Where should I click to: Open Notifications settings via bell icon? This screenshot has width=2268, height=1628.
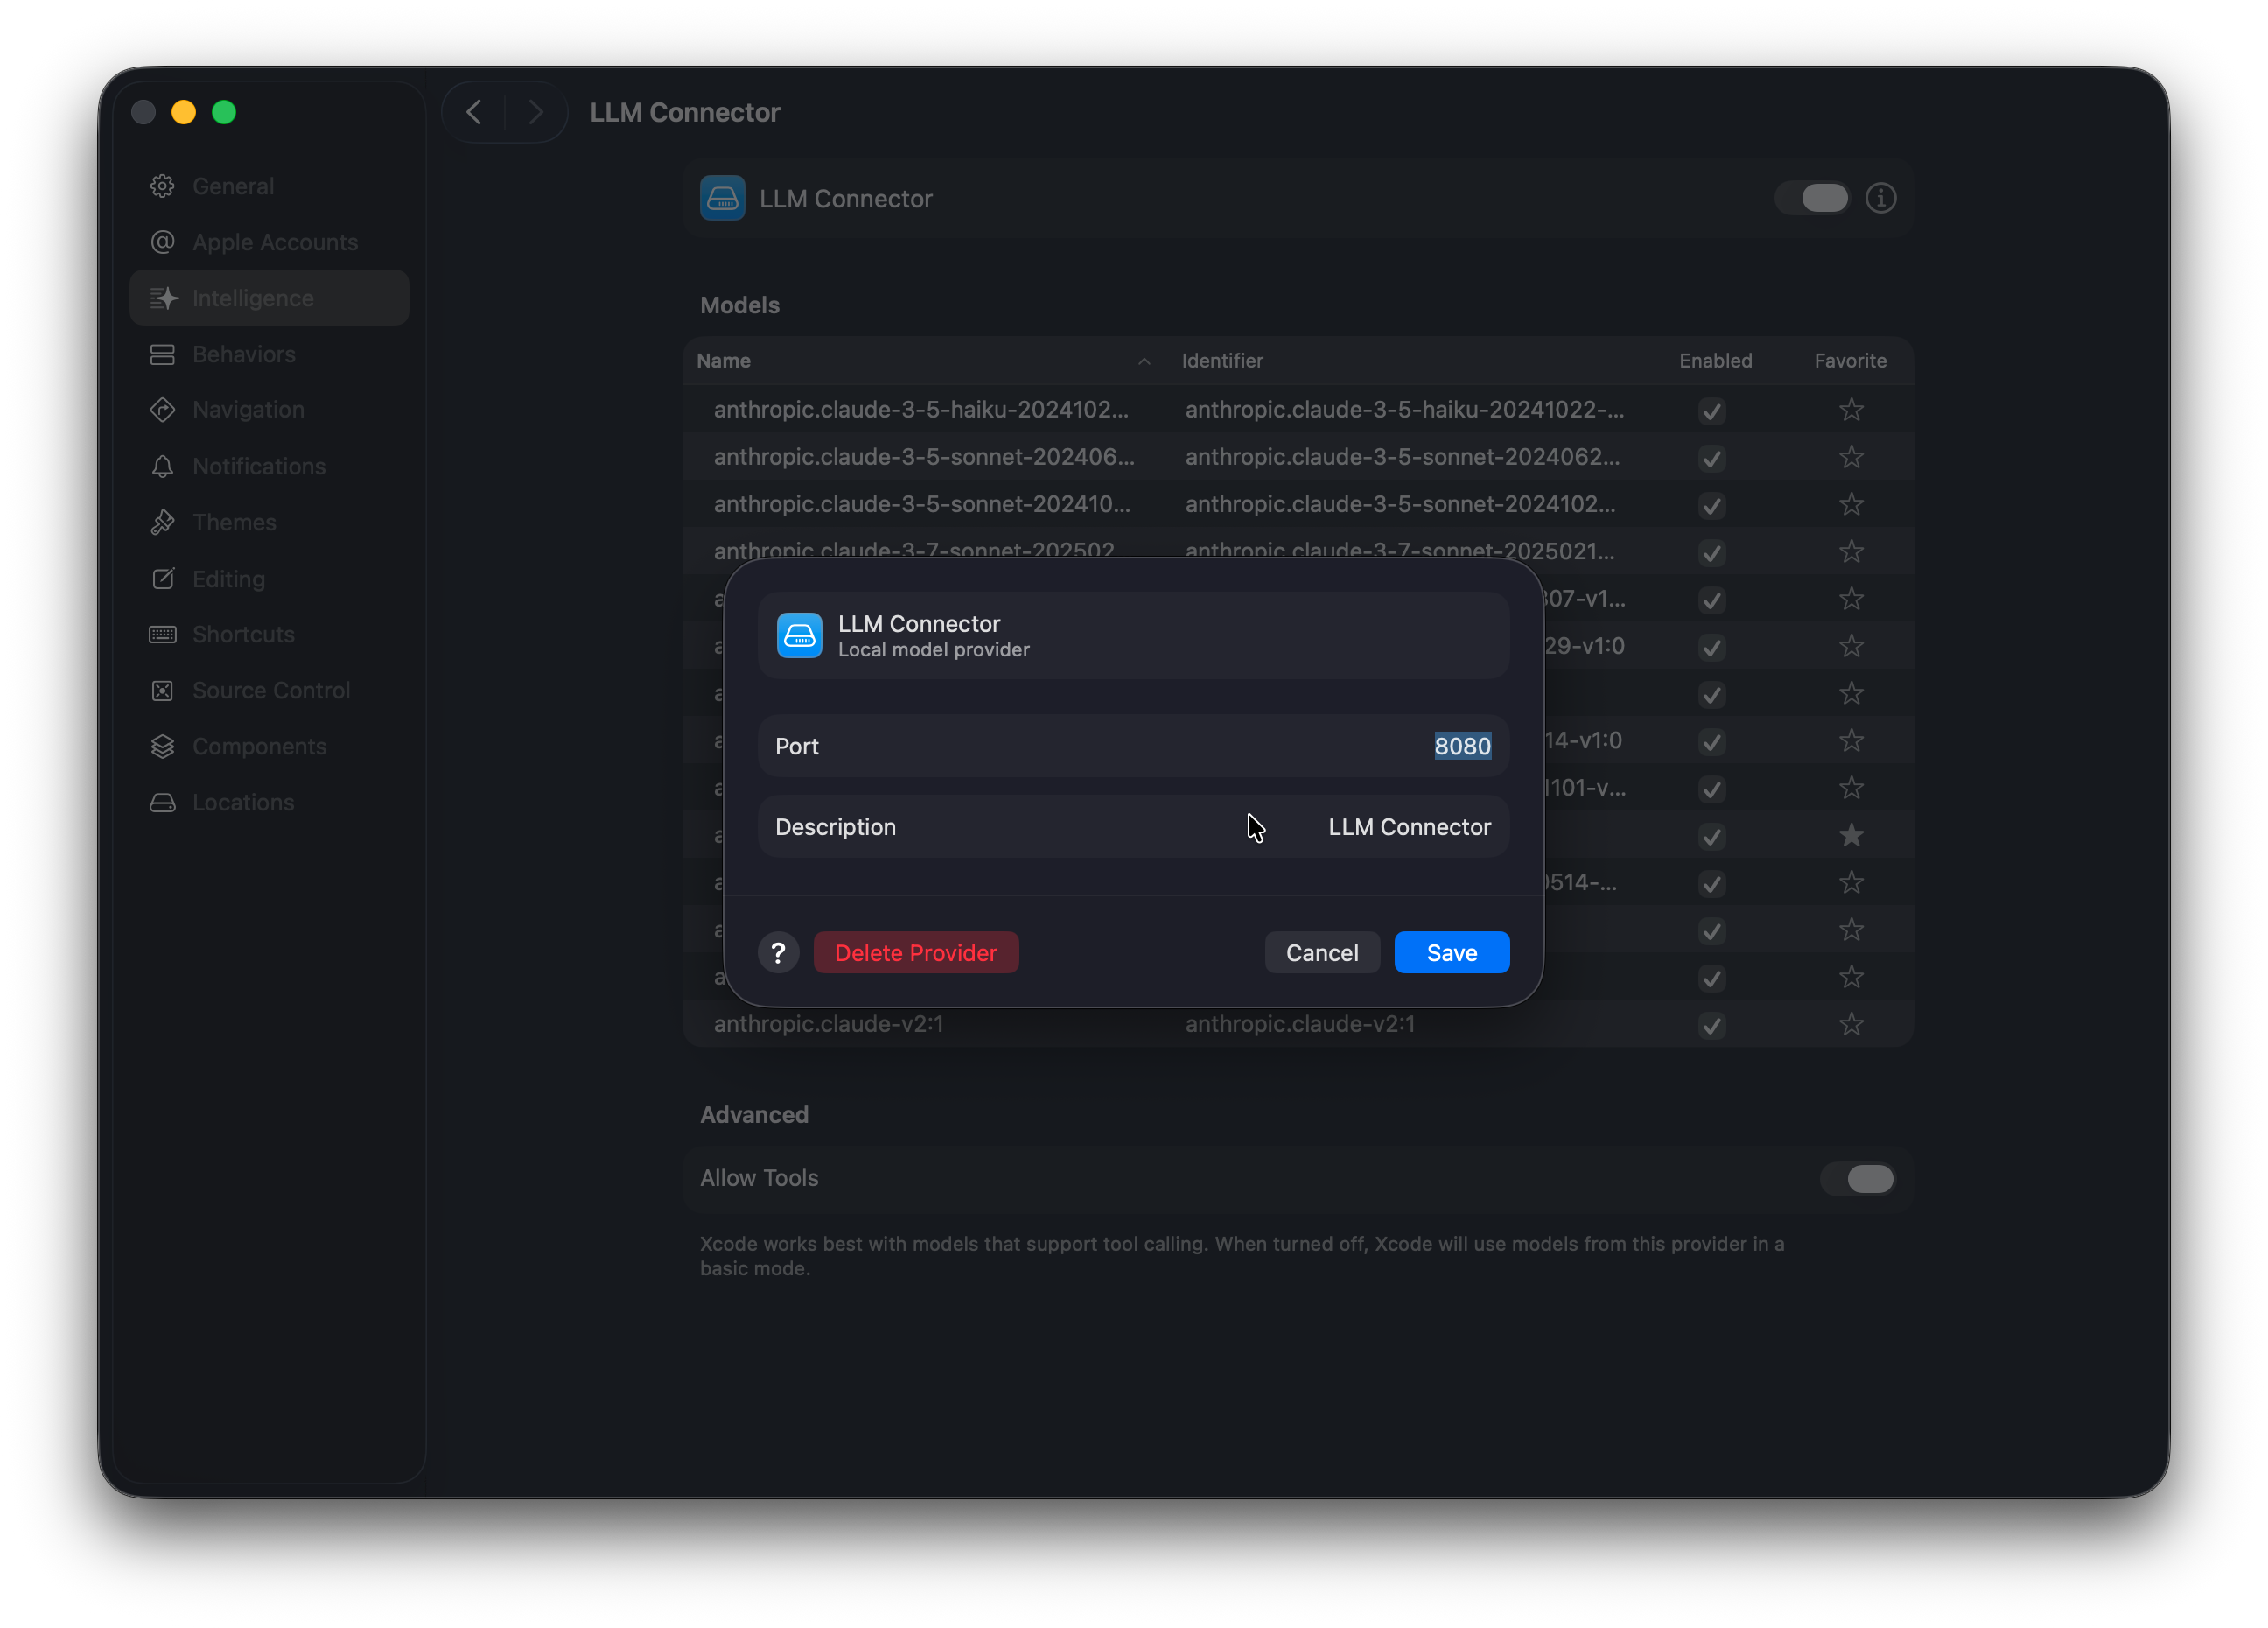coord(163,466)
